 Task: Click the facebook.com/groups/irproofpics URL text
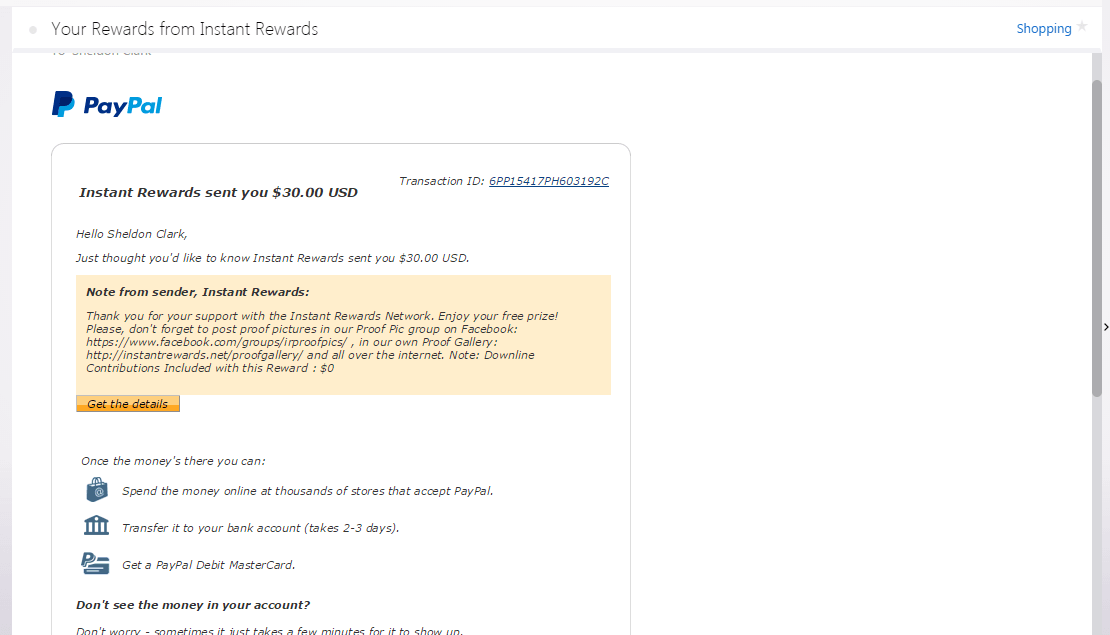(217, 342)
